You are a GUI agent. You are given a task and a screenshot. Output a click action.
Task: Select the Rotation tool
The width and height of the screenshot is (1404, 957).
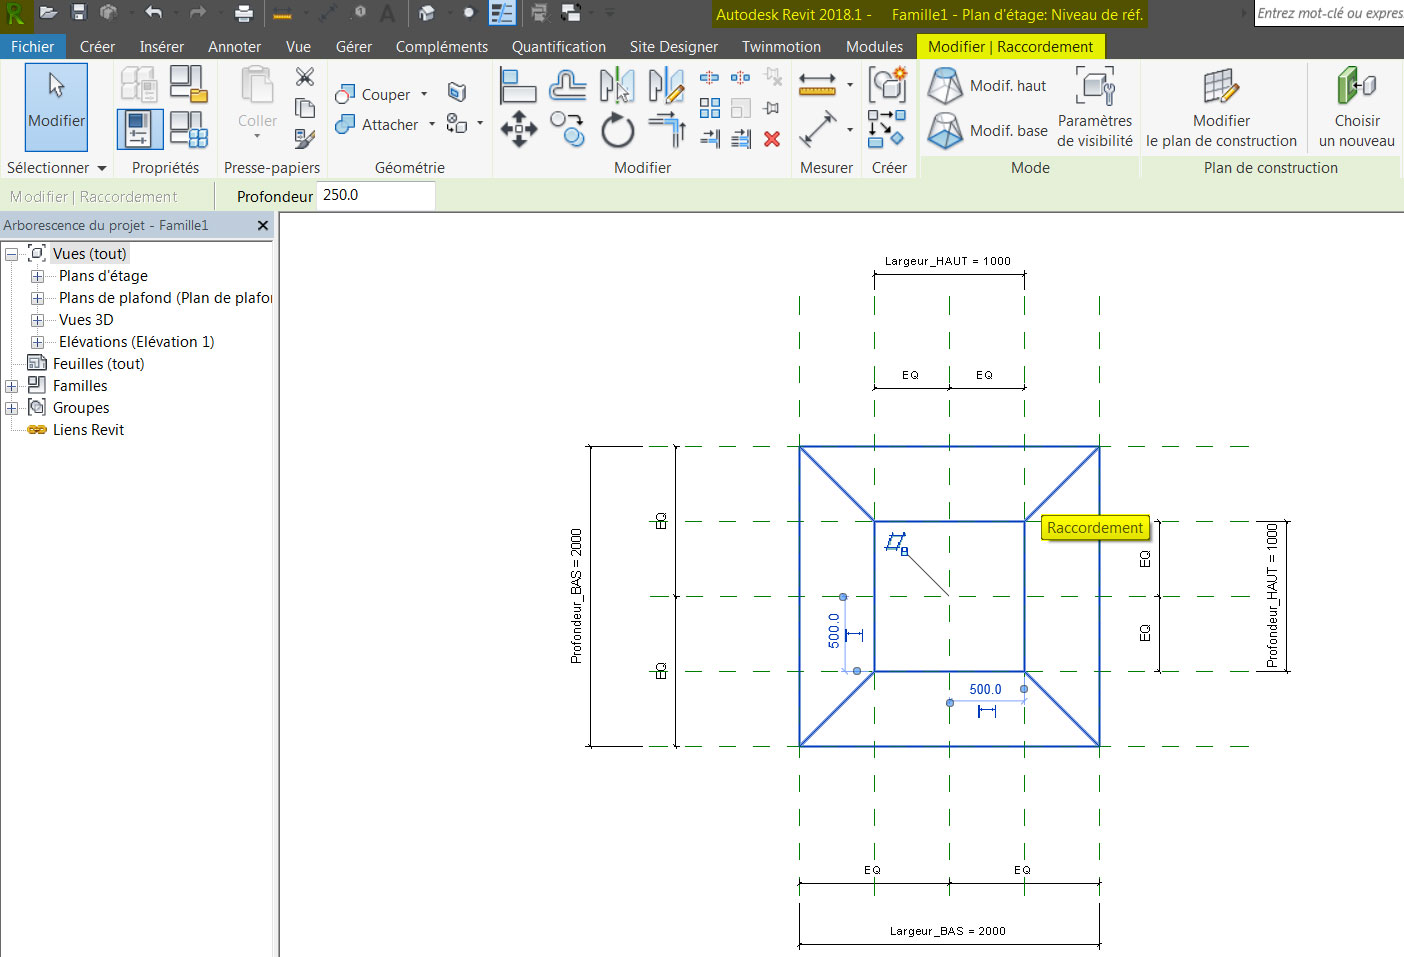tap(617, 130)
